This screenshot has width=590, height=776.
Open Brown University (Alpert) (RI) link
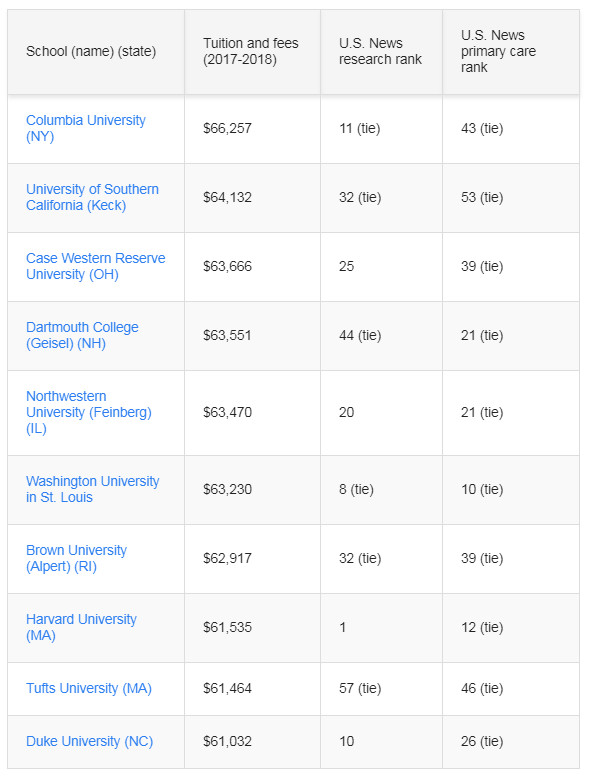(76, 558)
